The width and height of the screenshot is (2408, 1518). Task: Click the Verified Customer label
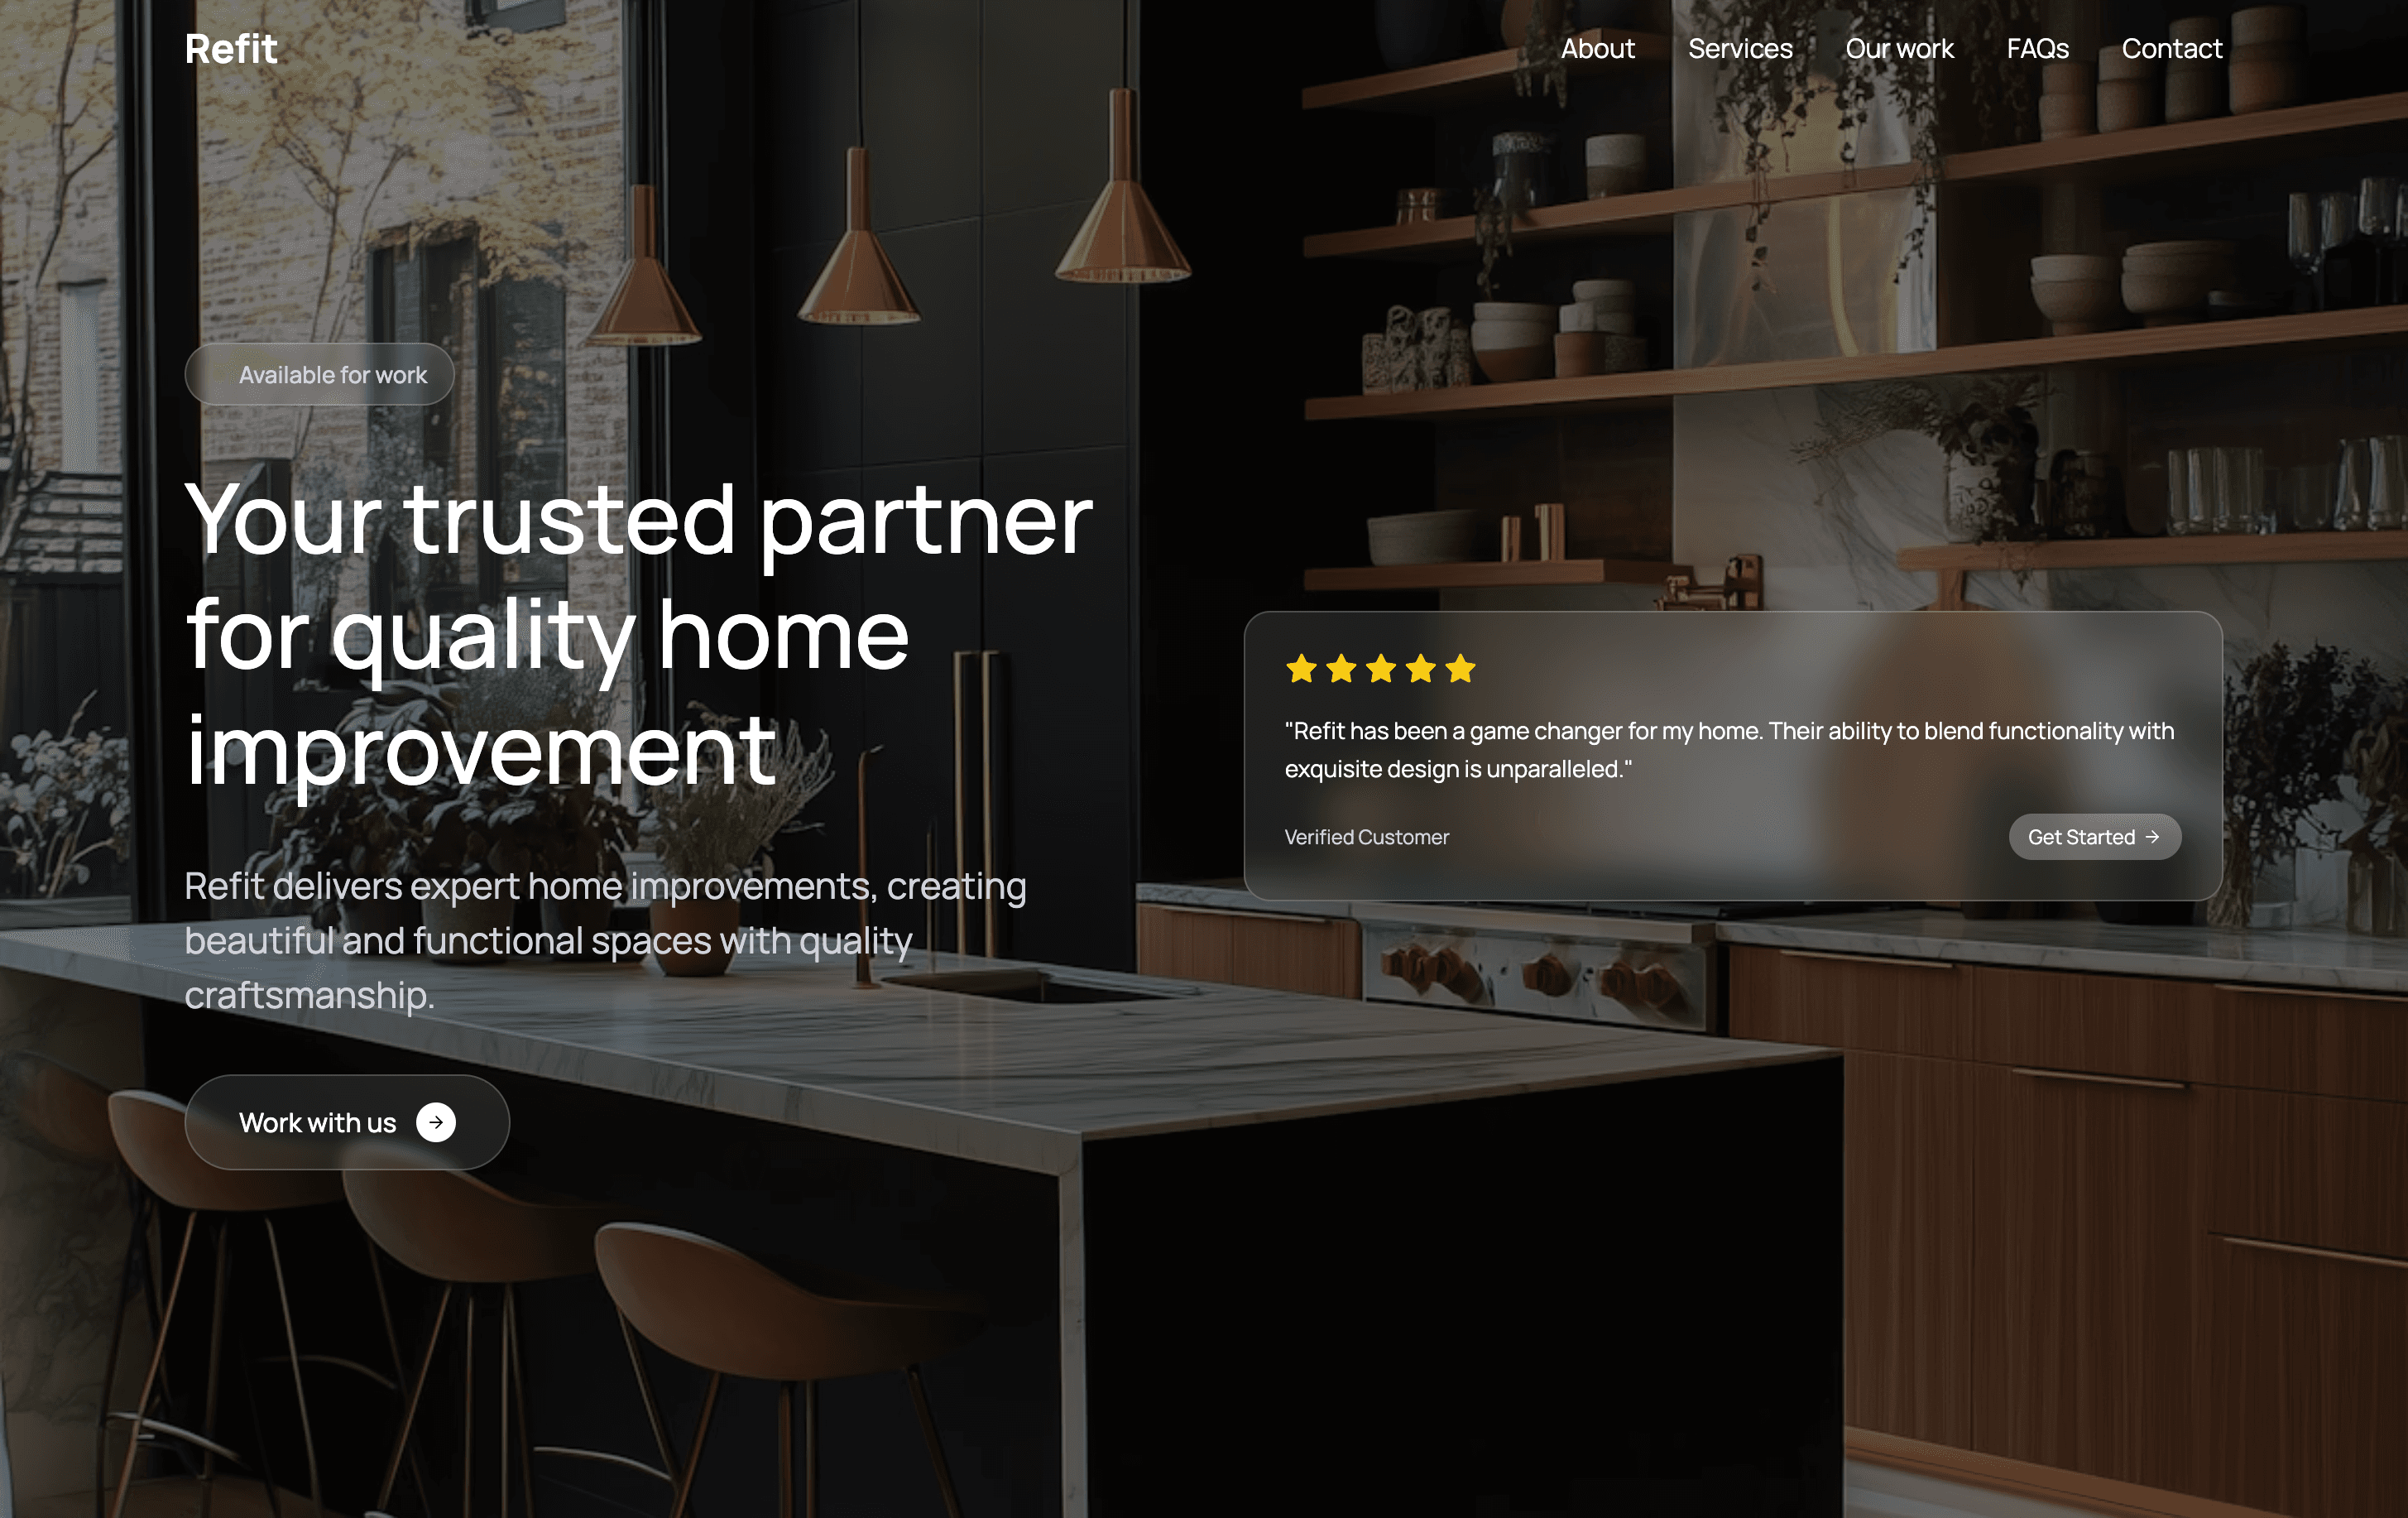click(1366, 837)
